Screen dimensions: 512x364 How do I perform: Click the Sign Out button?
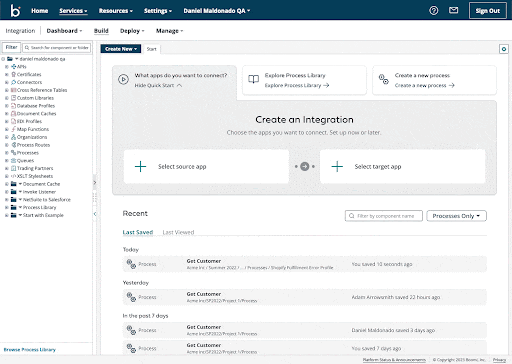pos(487,11)
